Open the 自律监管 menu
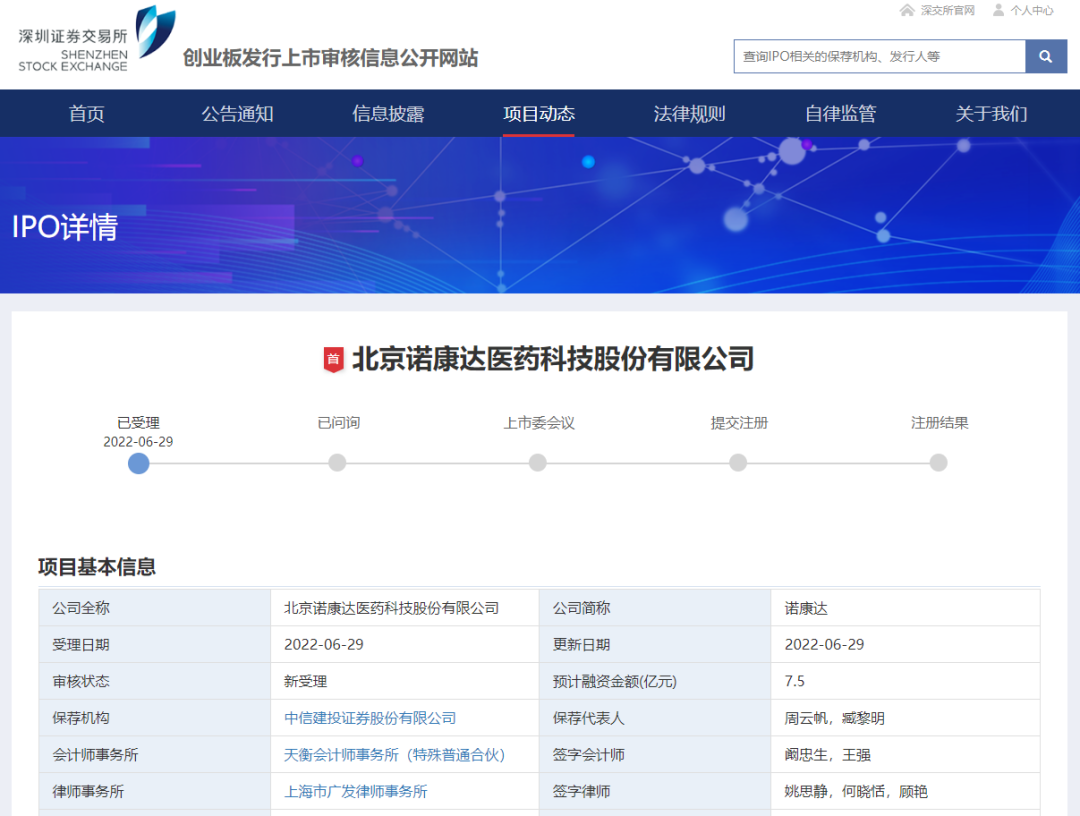Image resolution: width=1080 pixels, height=816 pixels. [x=840, y=114]
